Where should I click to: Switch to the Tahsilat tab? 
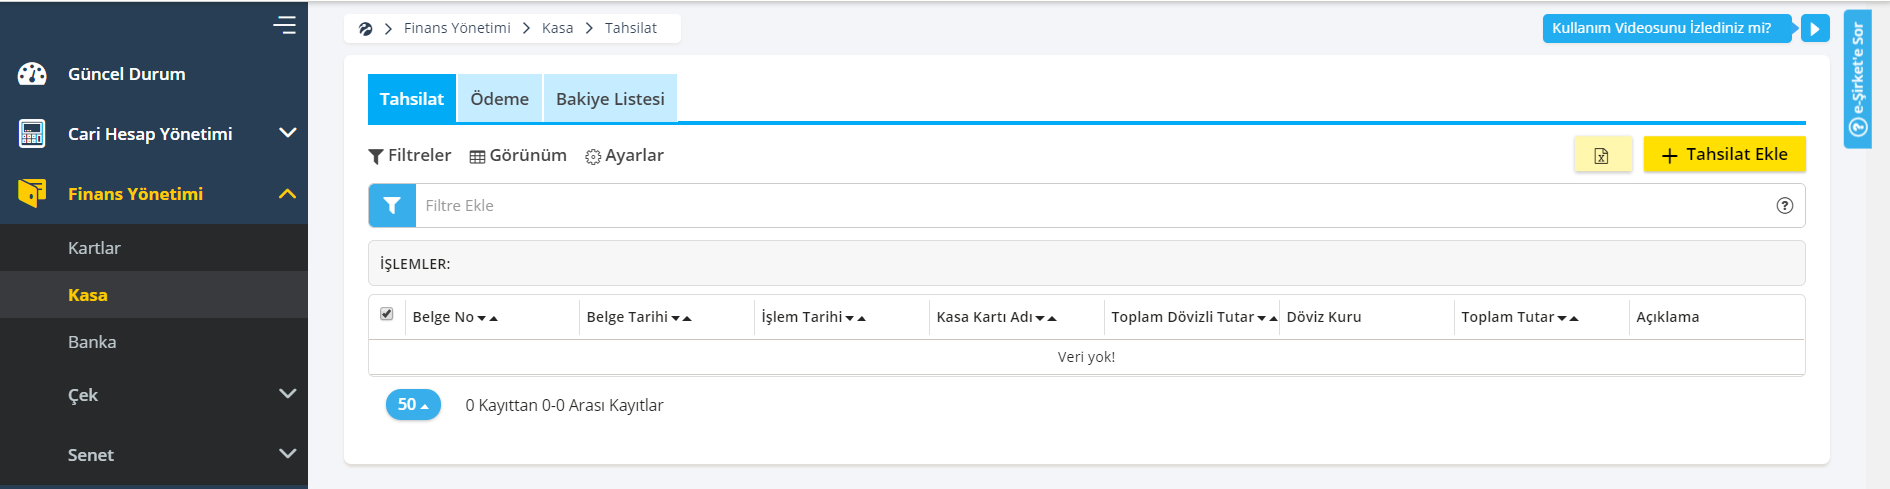tap(412, 99)
